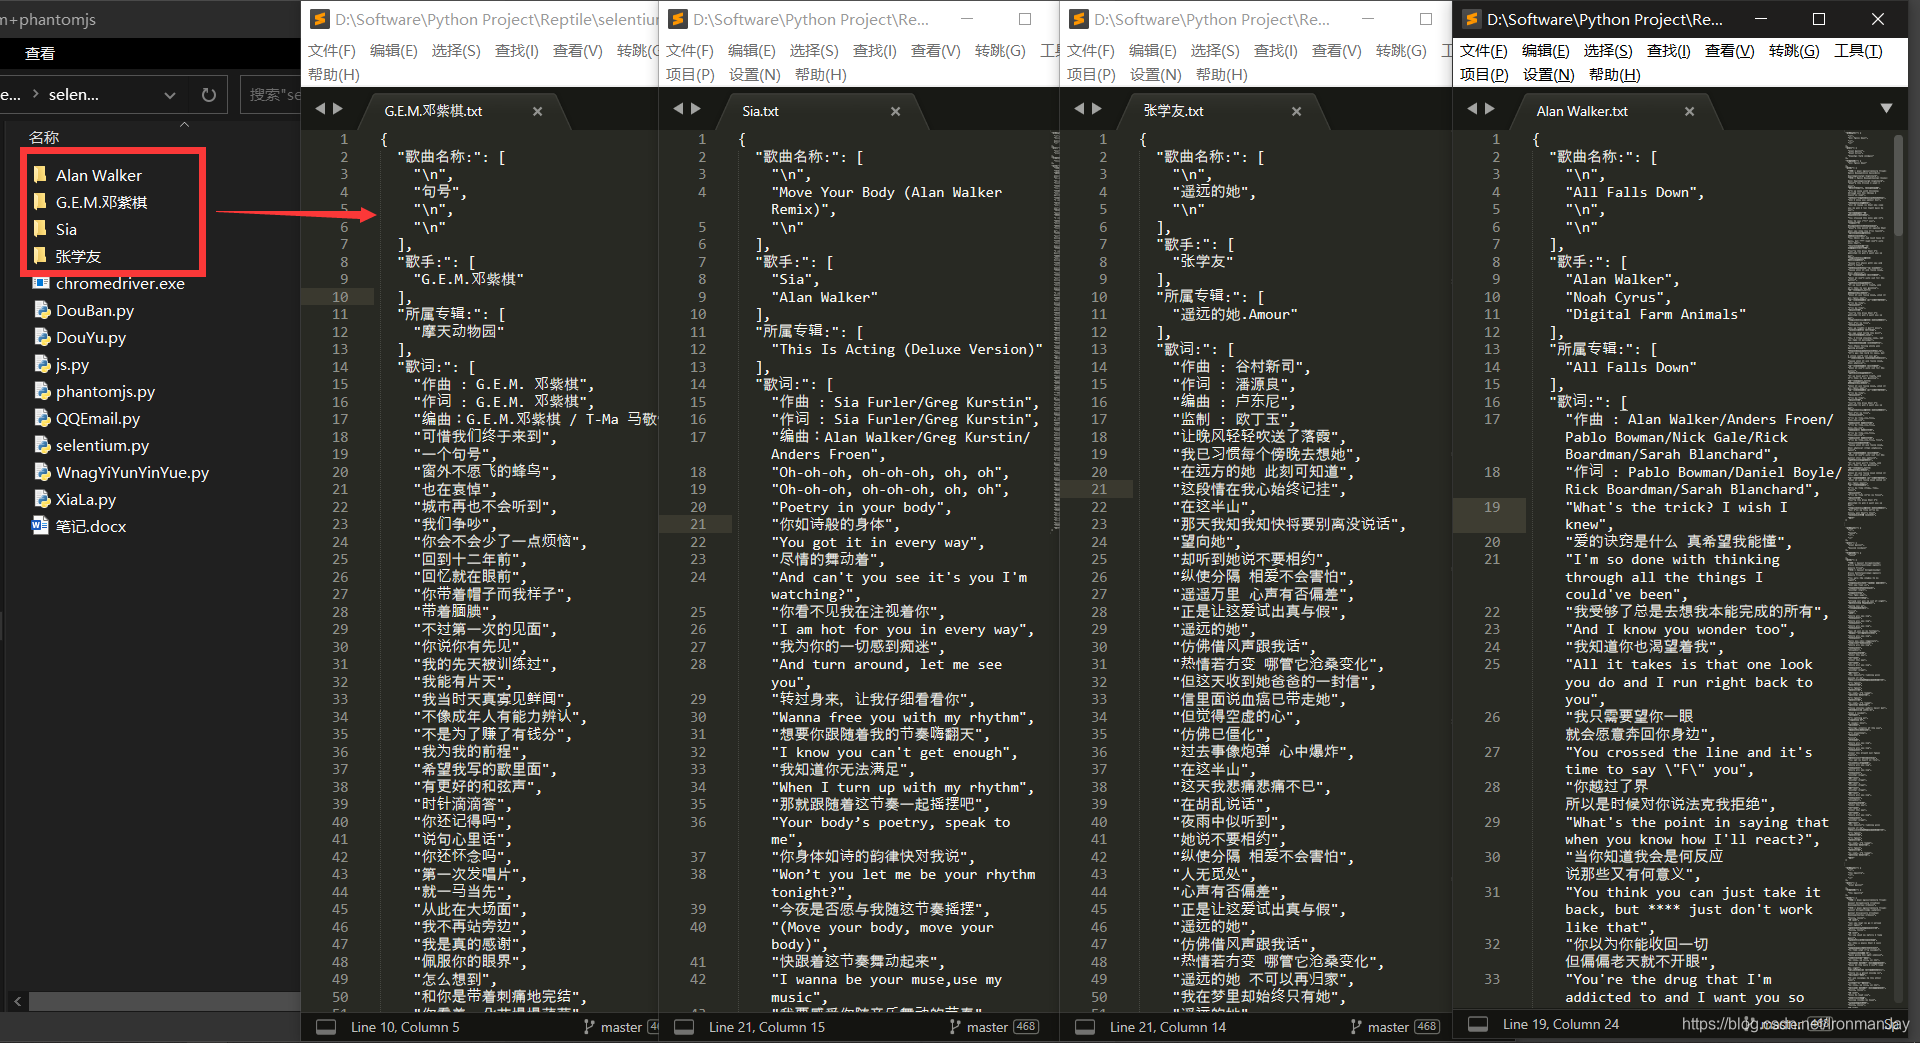Click the chromedriver.exe file icon

41,283
